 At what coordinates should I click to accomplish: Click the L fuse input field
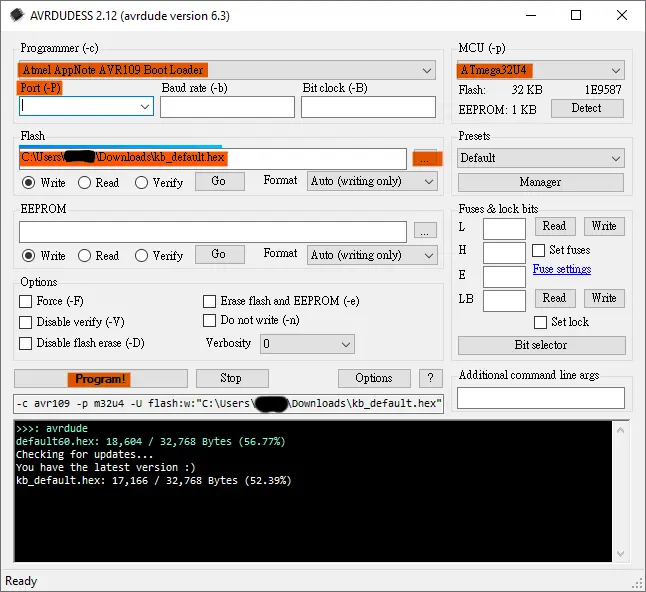pos(504,229)
